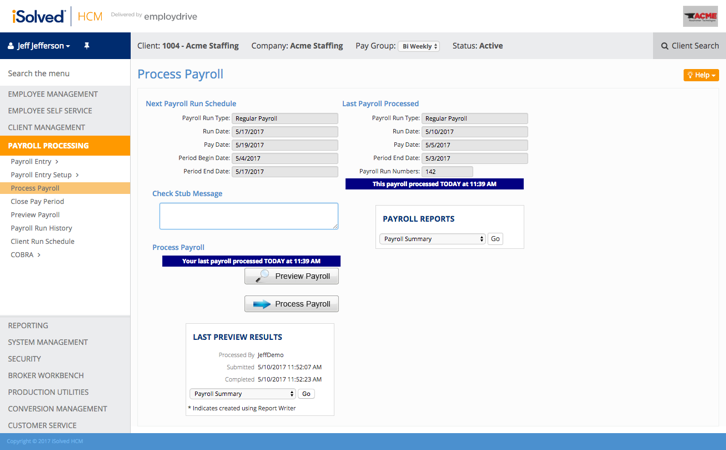Click Period Begin Date field 5/4/2017
This screenshot has width=726, height=450.
click(x=285, y=158)
